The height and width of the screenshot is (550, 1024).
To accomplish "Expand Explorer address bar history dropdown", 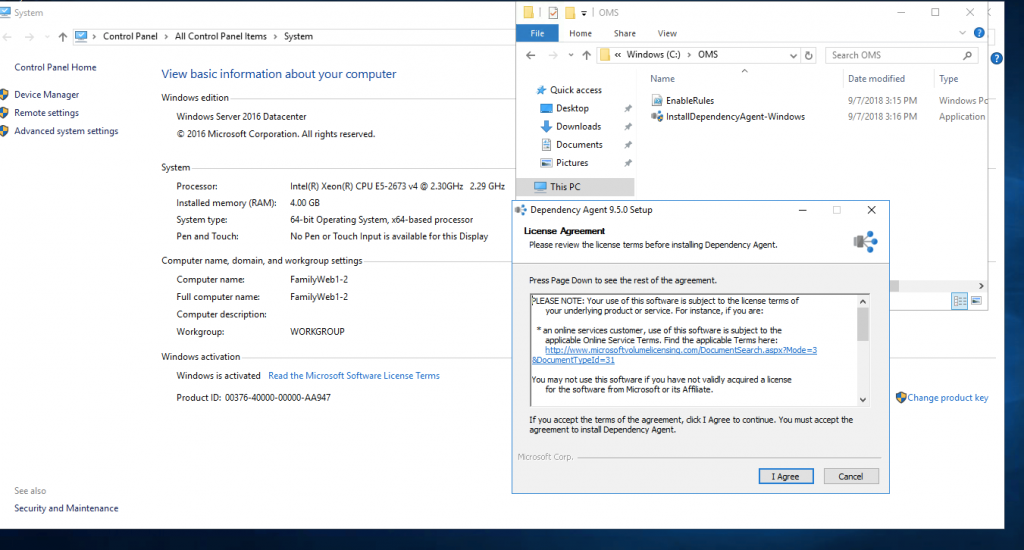I will tap(793, 56).
